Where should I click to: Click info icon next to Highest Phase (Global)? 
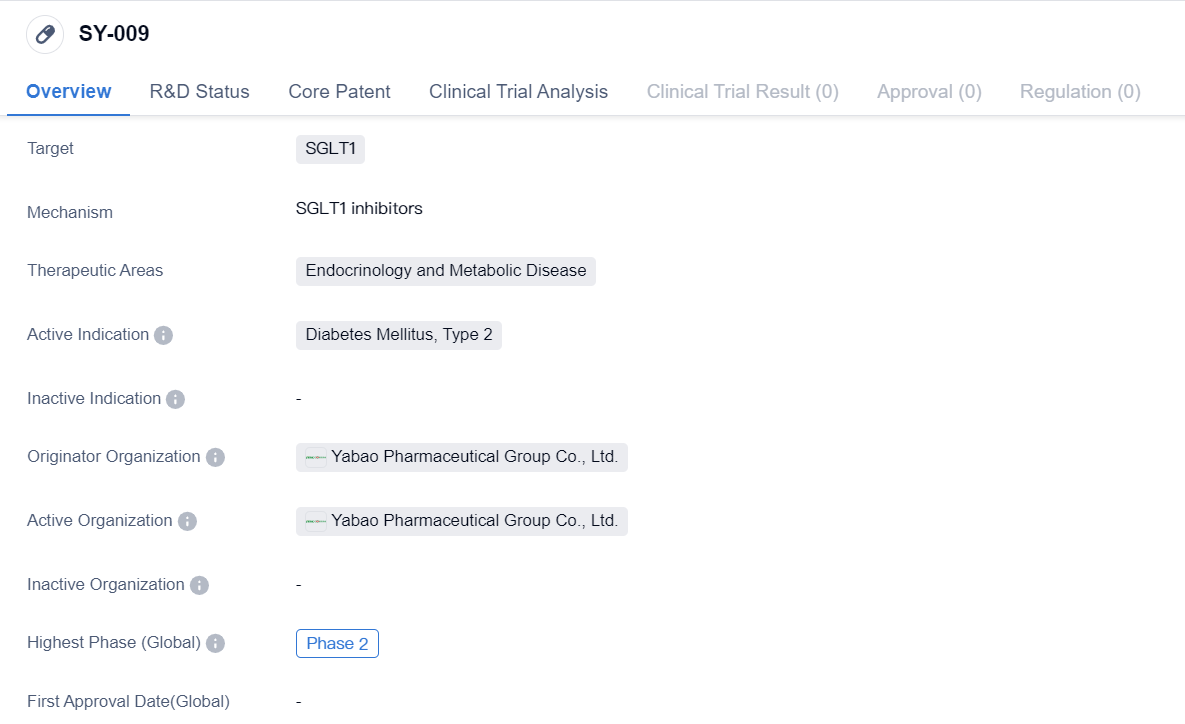click(x=215, y=643)
